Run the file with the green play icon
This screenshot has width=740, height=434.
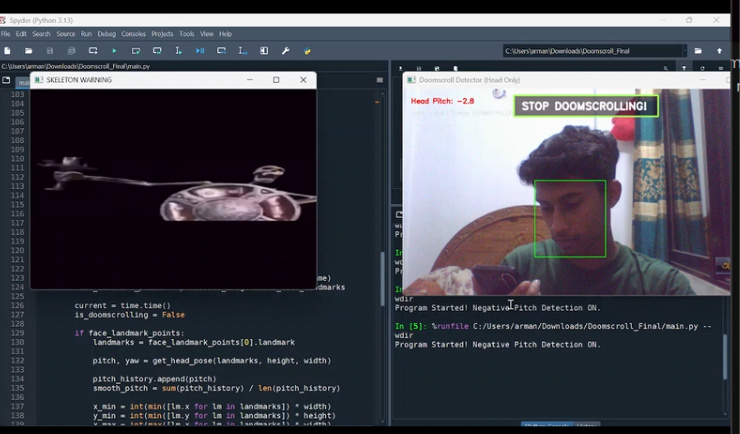(x=114, y=51)
